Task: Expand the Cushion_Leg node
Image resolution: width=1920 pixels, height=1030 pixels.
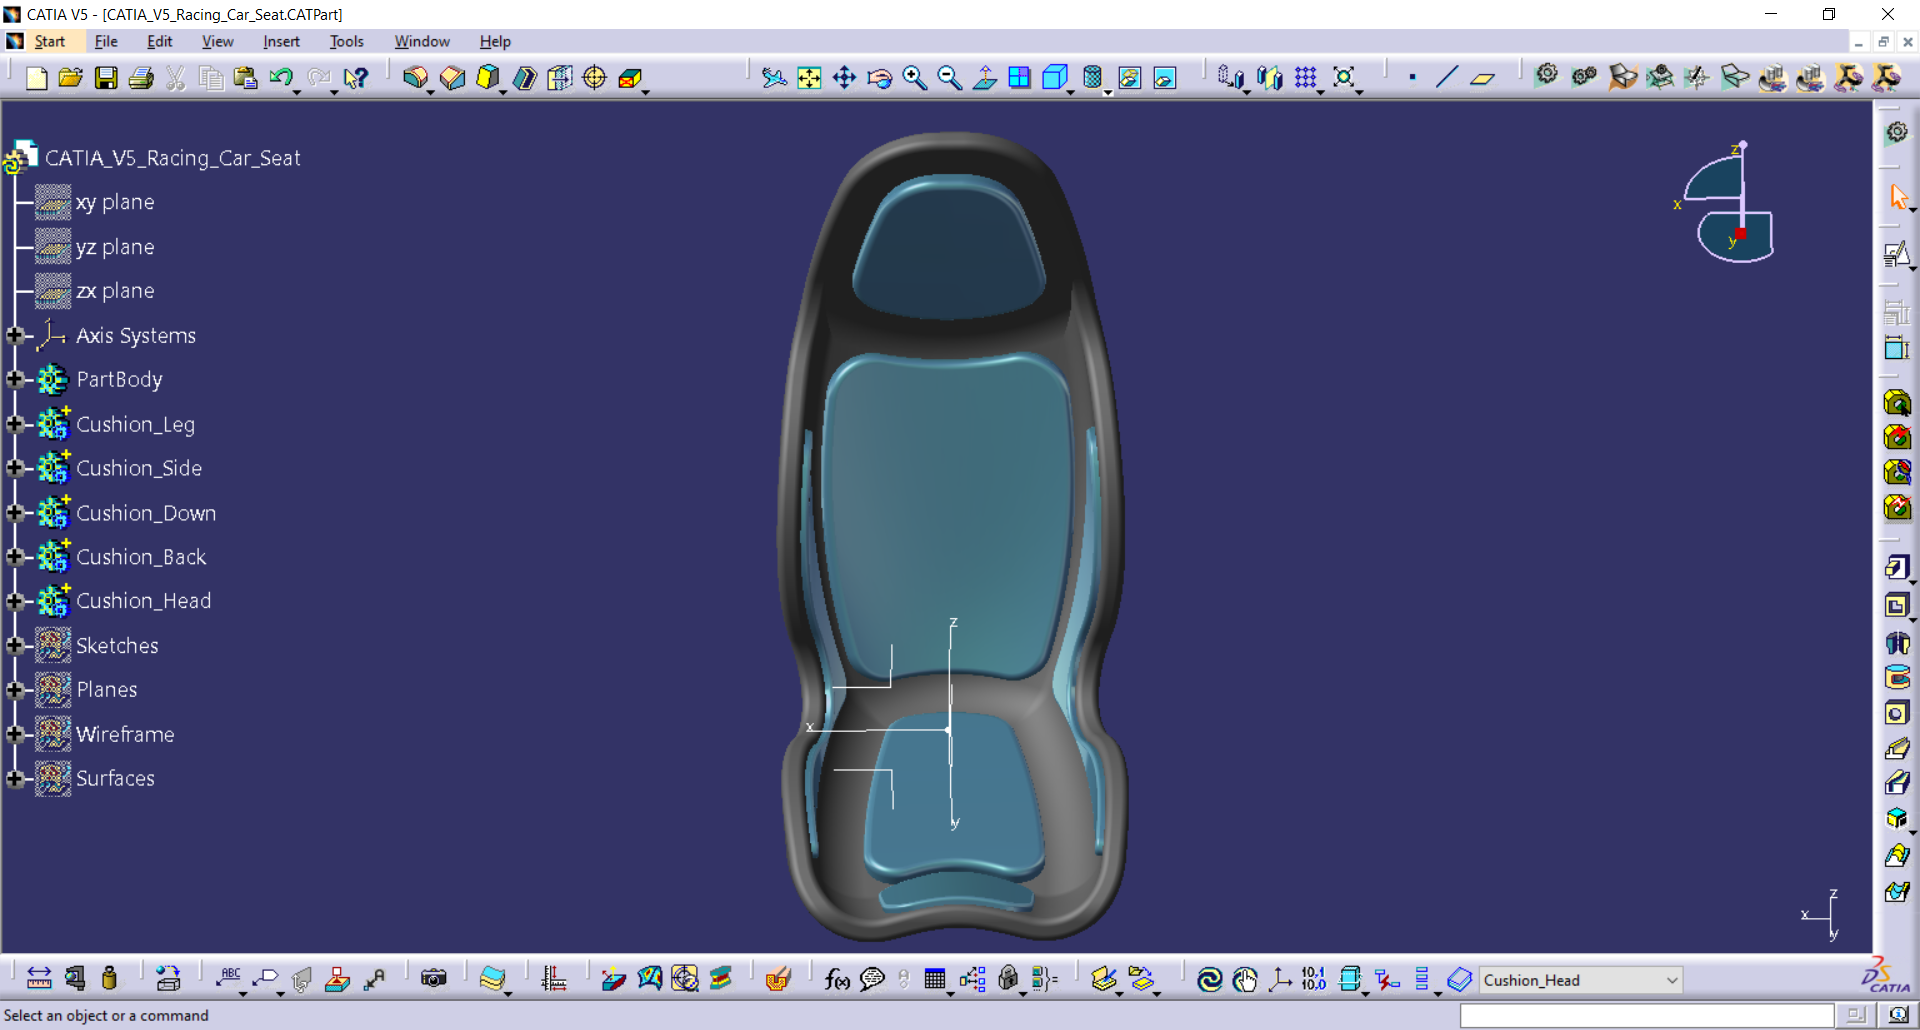Action: pos(15,424)
